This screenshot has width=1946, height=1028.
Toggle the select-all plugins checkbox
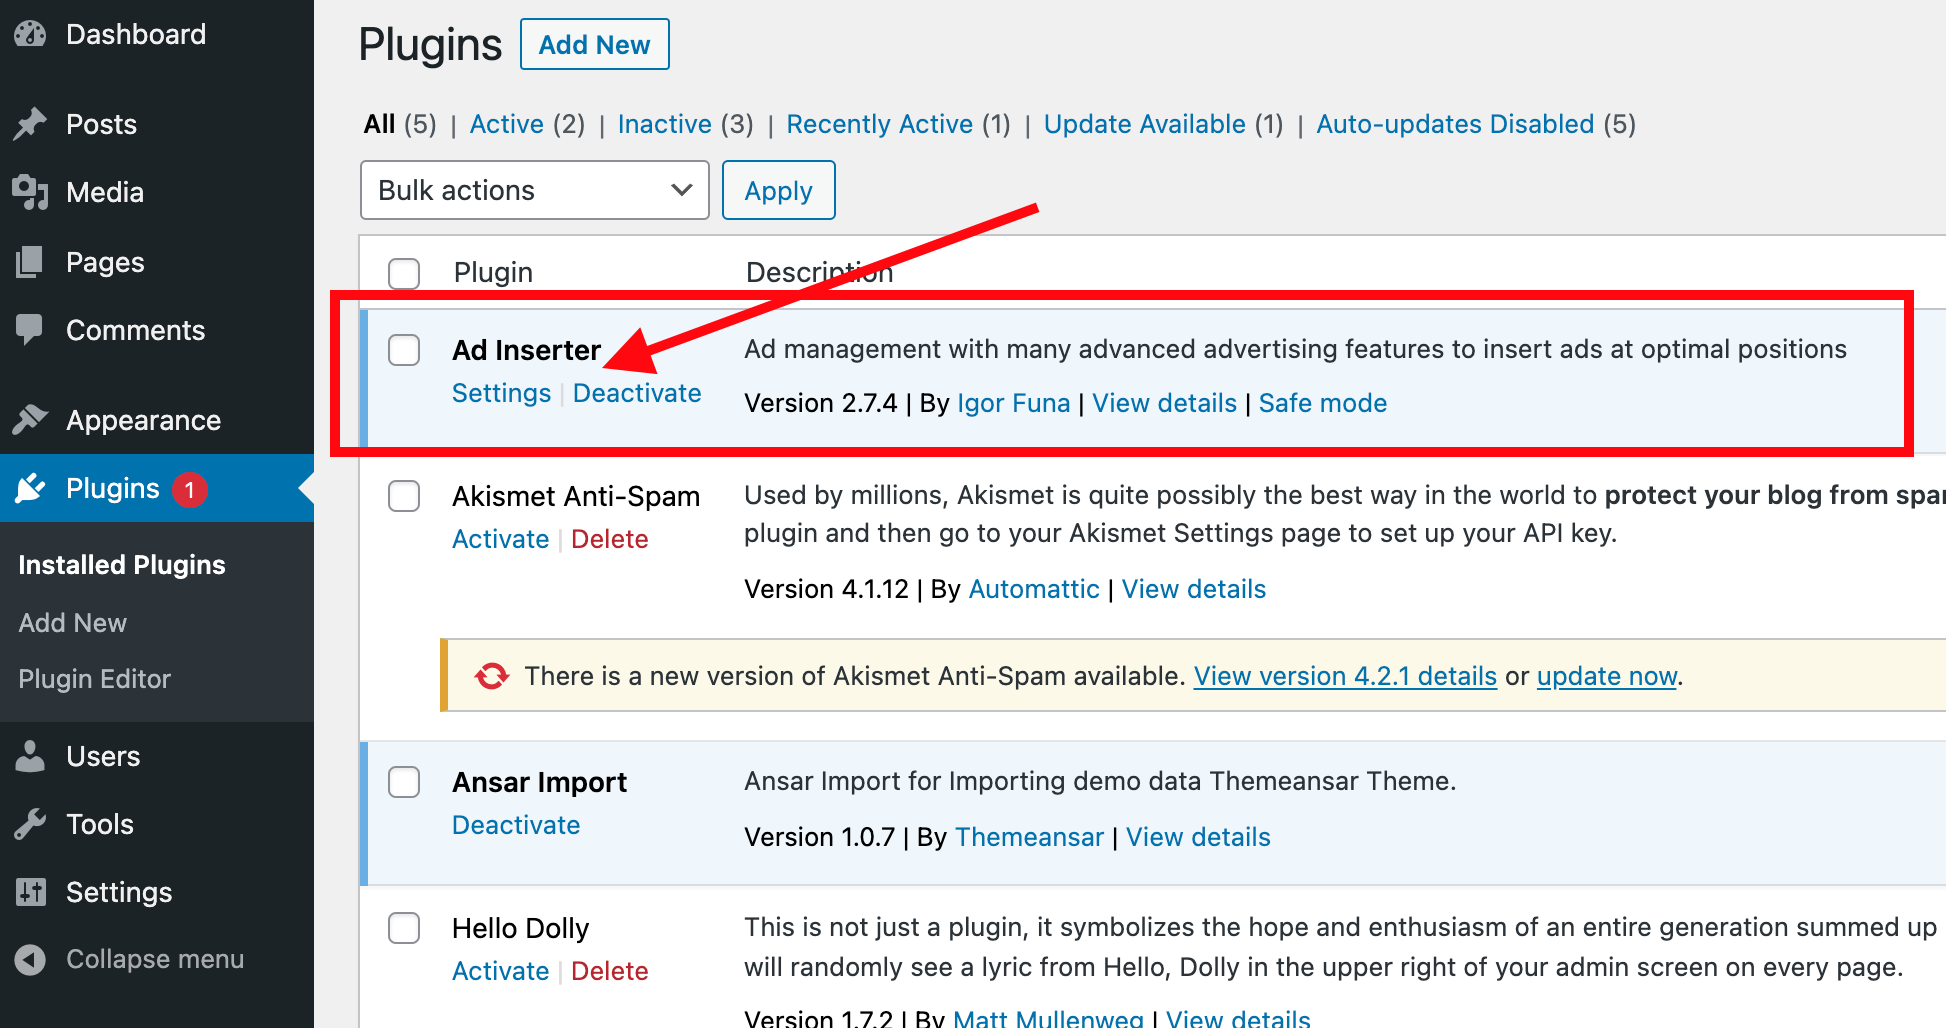(x=404, y=273)
